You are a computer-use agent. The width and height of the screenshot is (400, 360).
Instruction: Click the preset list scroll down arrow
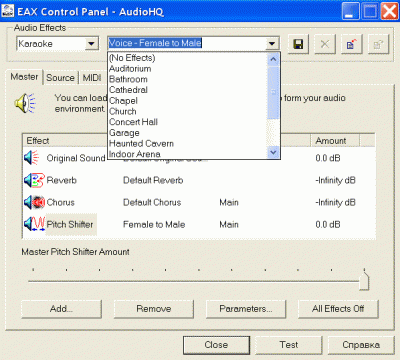tap(273, 152)
